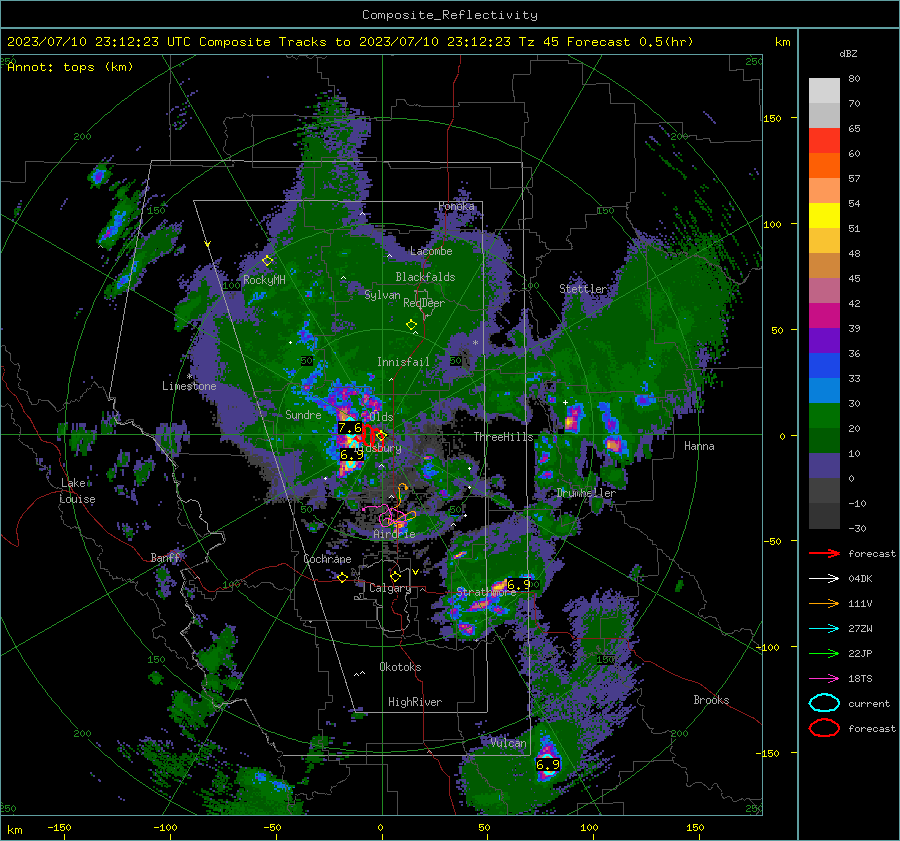The height and width of the screenshot is (841, 900).
Task: Click the Okotoks town label
Action: 400,667
